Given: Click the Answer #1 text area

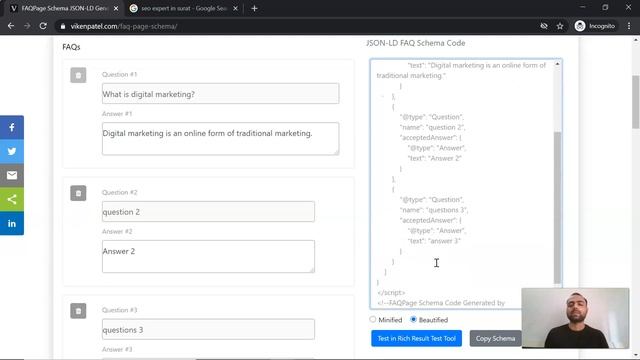Looking at the screenshot, I should click(220, 139).
